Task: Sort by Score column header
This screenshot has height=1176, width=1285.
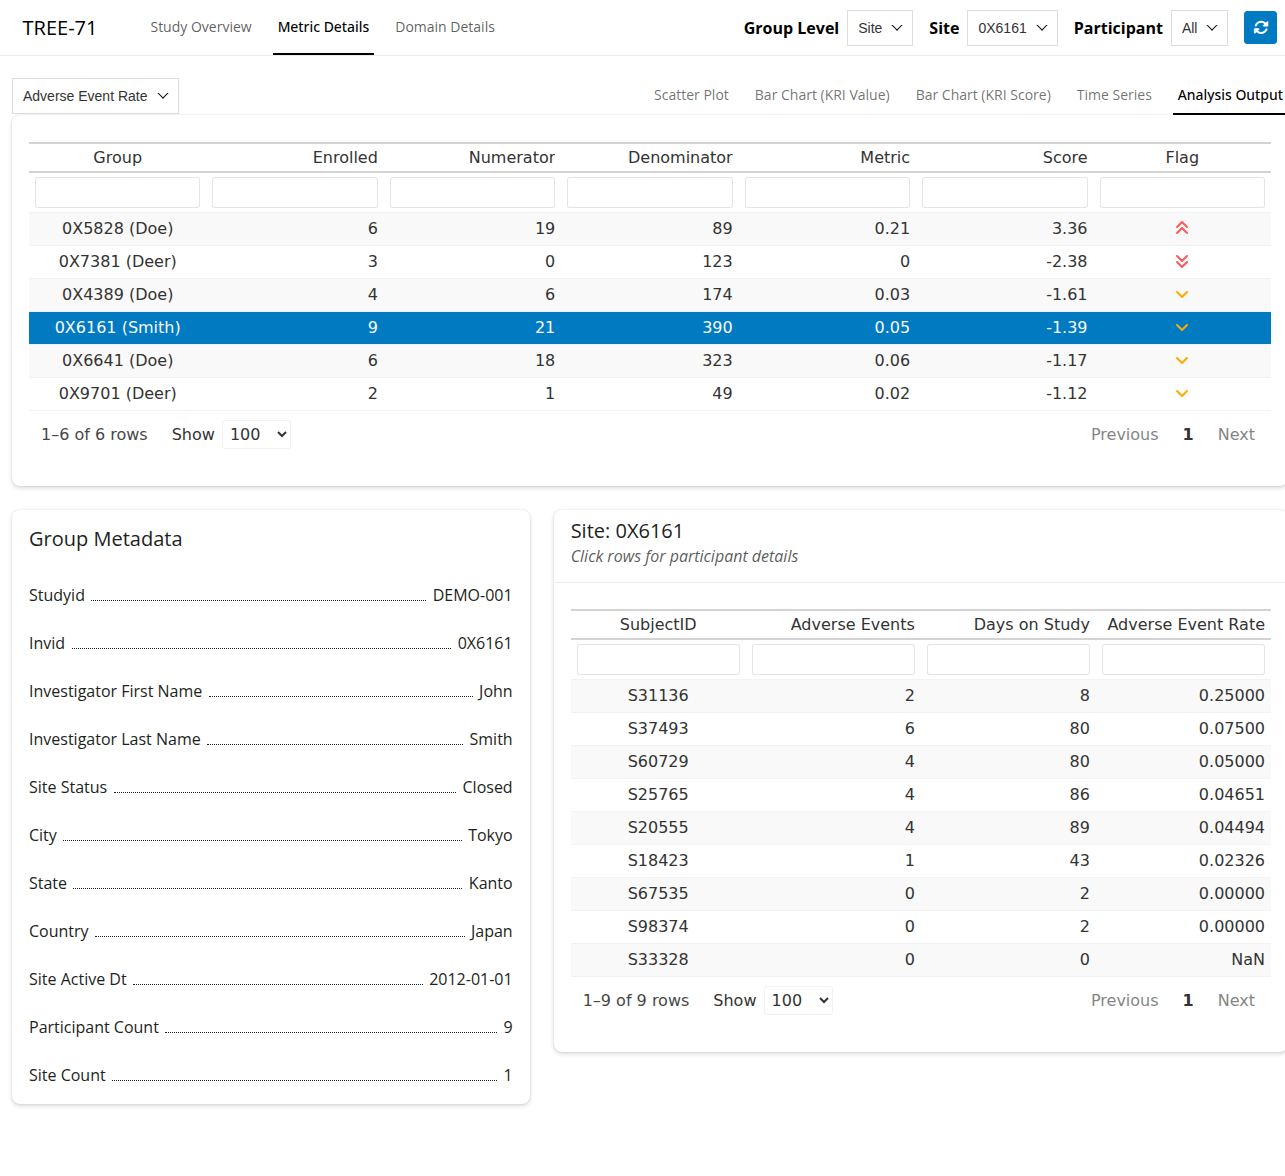Action: 1064,157
